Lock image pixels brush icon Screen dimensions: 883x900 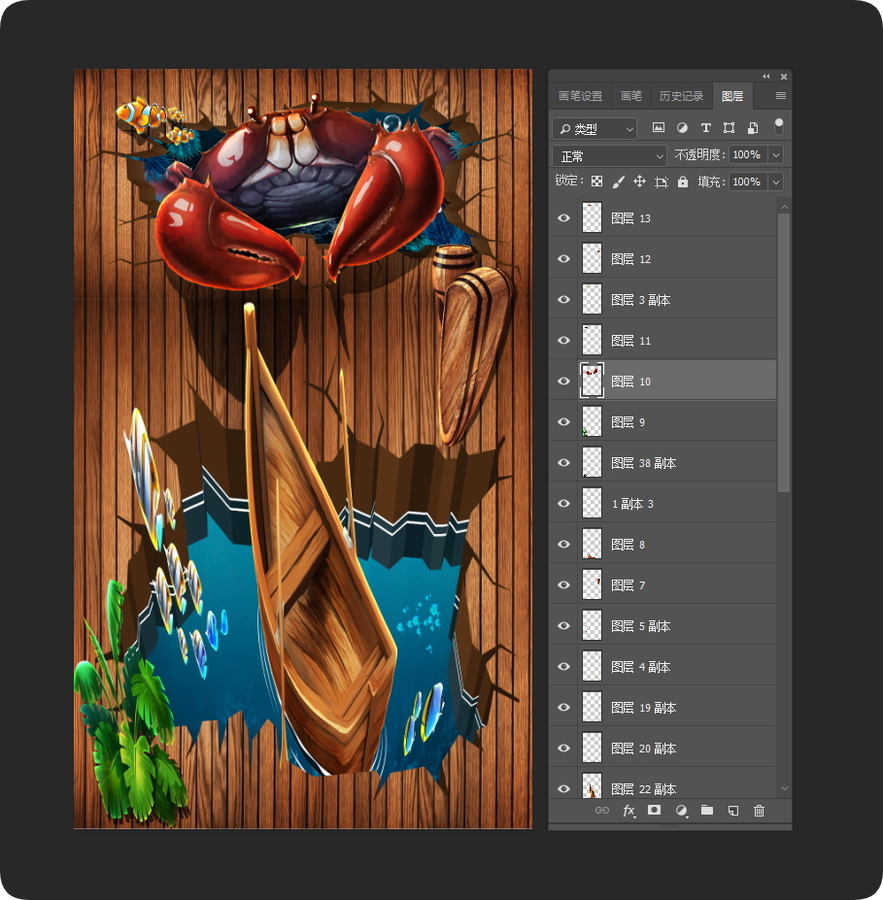[618, 182]
